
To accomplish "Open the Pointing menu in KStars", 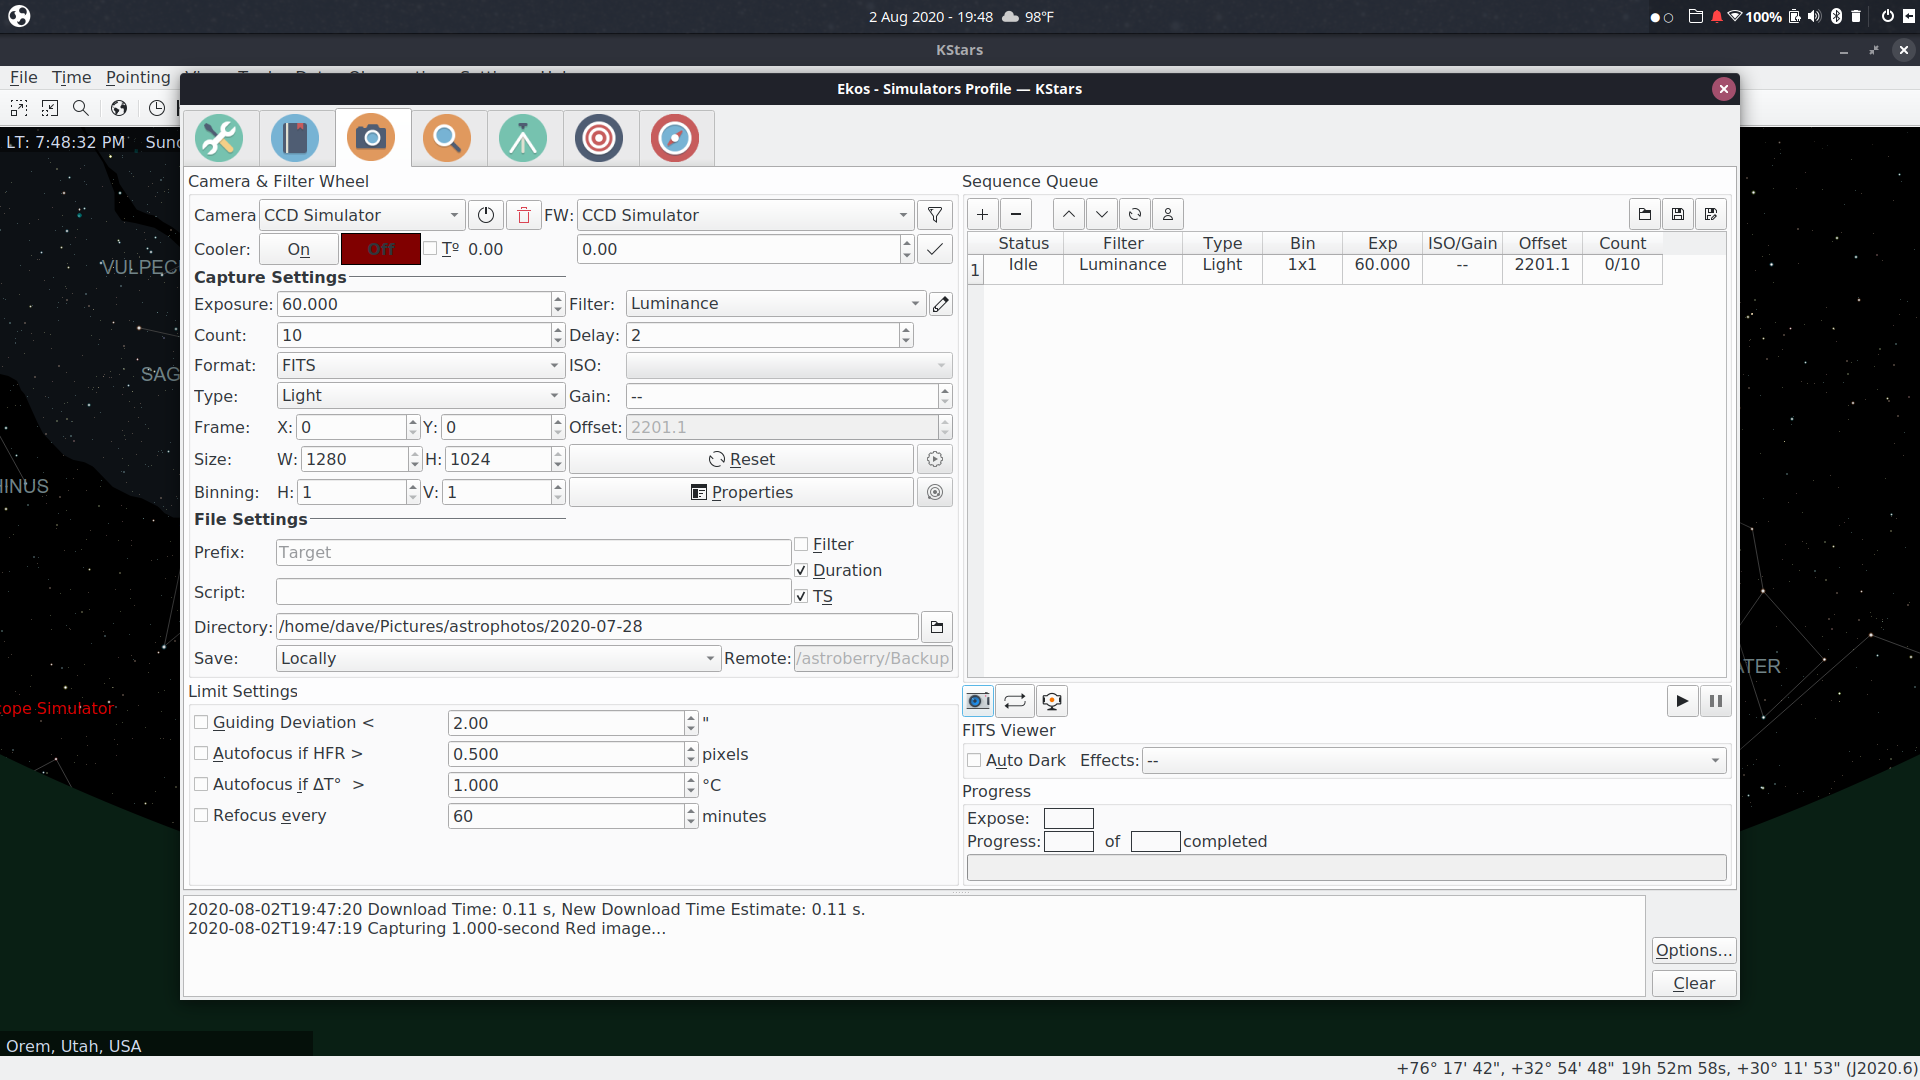I will click(x=139, y=77).
